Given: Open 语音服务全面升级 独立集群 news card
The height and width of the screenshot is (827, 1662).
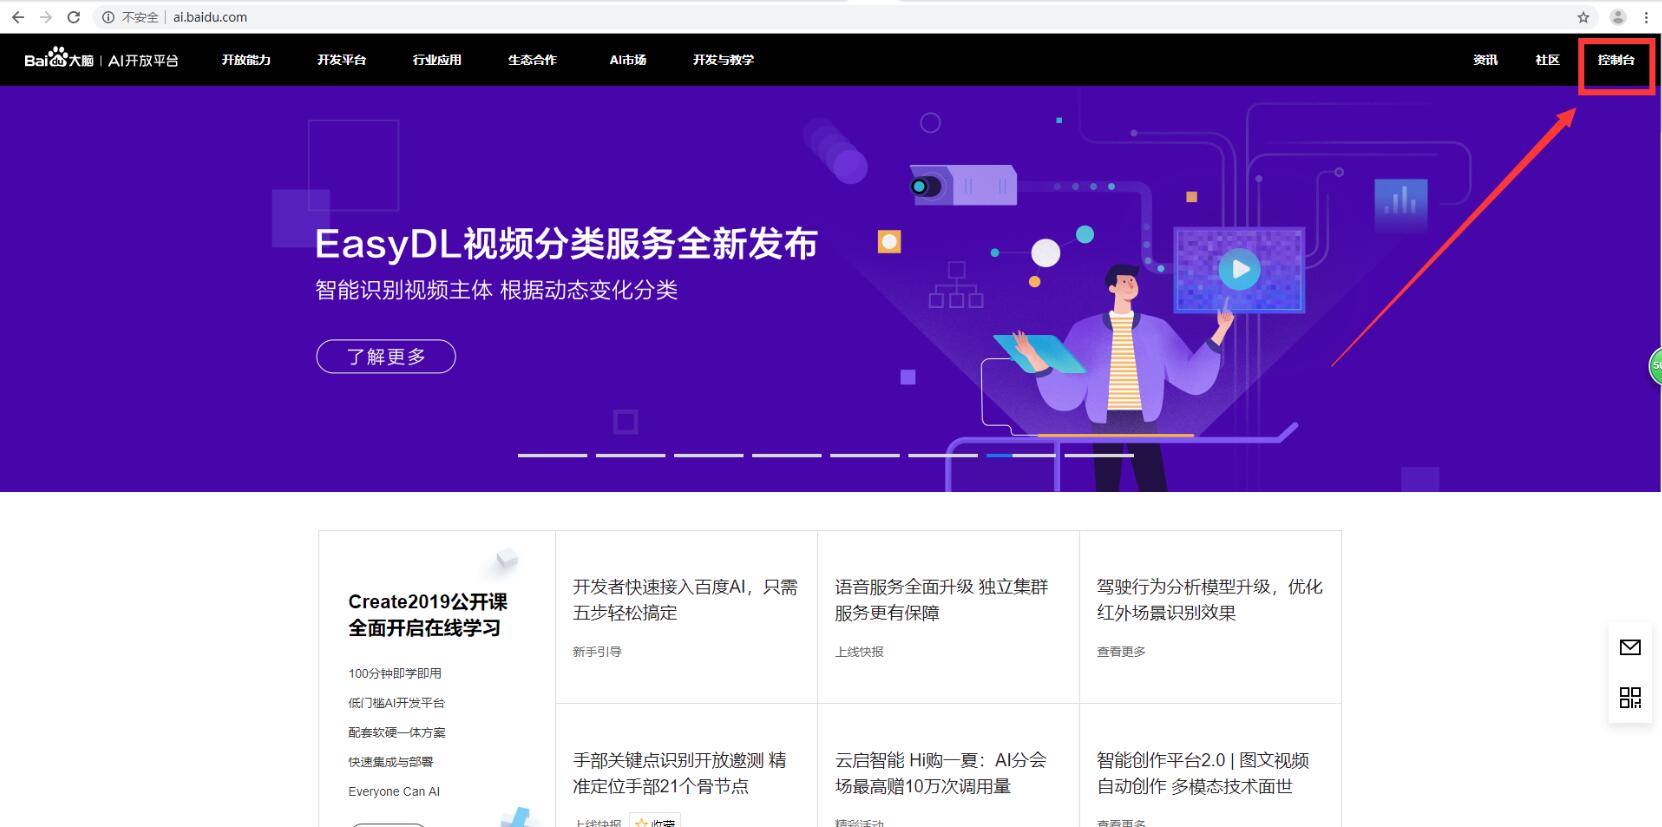Looking at the screenshot, I should point(941,600).
